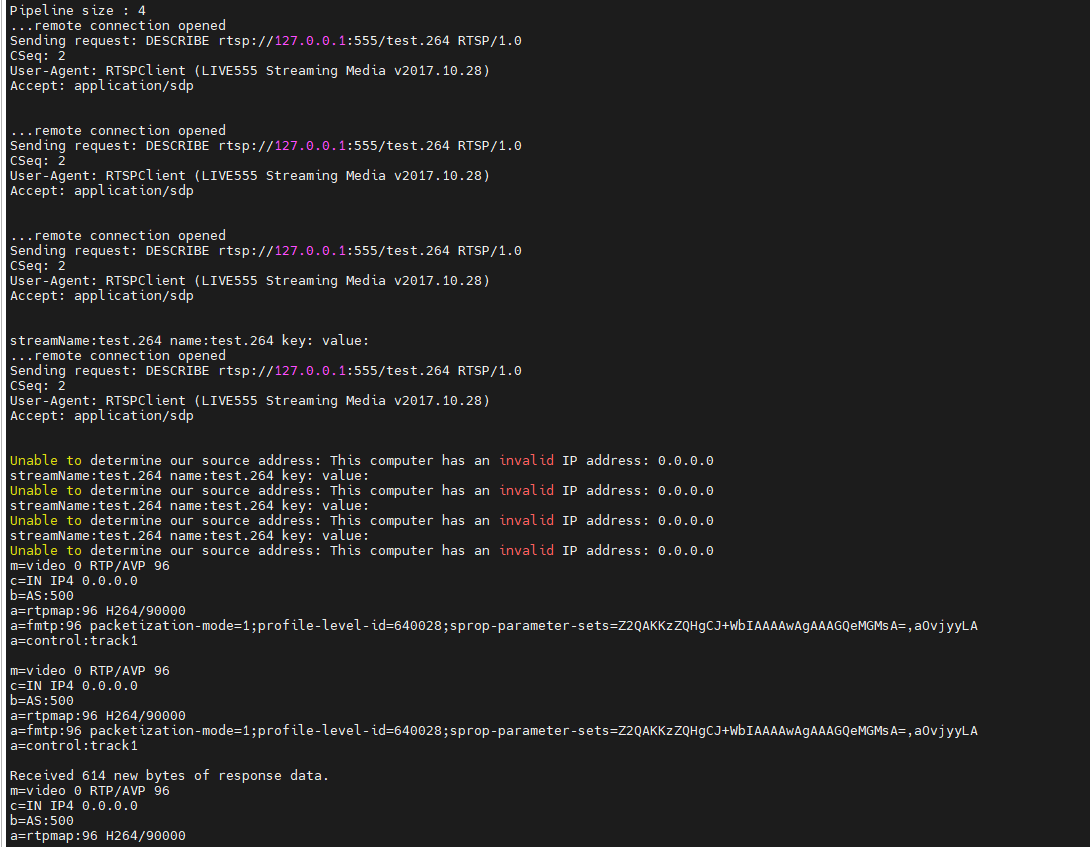This screenshot has height=847, width=1090.
Task: Click the "Pipeline size : 4" line
Action: click(x=78, y=11)
